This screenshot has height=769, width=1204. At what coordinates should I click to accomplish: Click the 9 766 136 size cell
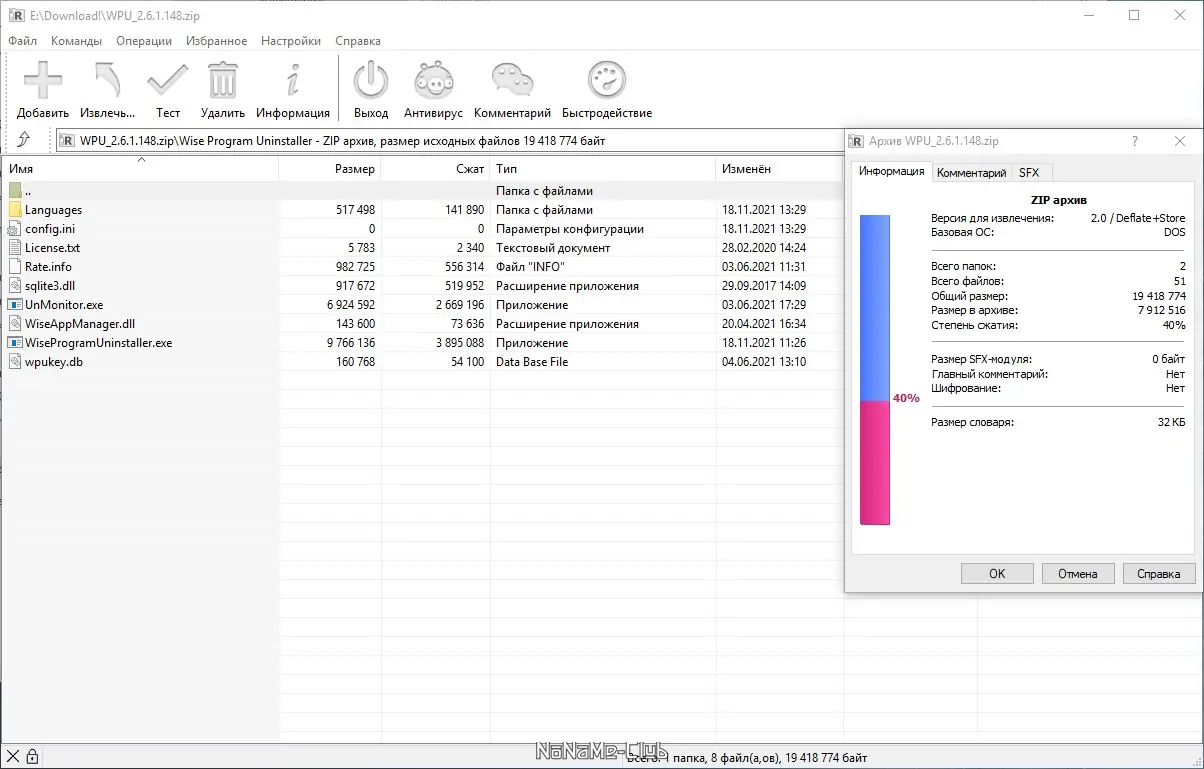351,343
